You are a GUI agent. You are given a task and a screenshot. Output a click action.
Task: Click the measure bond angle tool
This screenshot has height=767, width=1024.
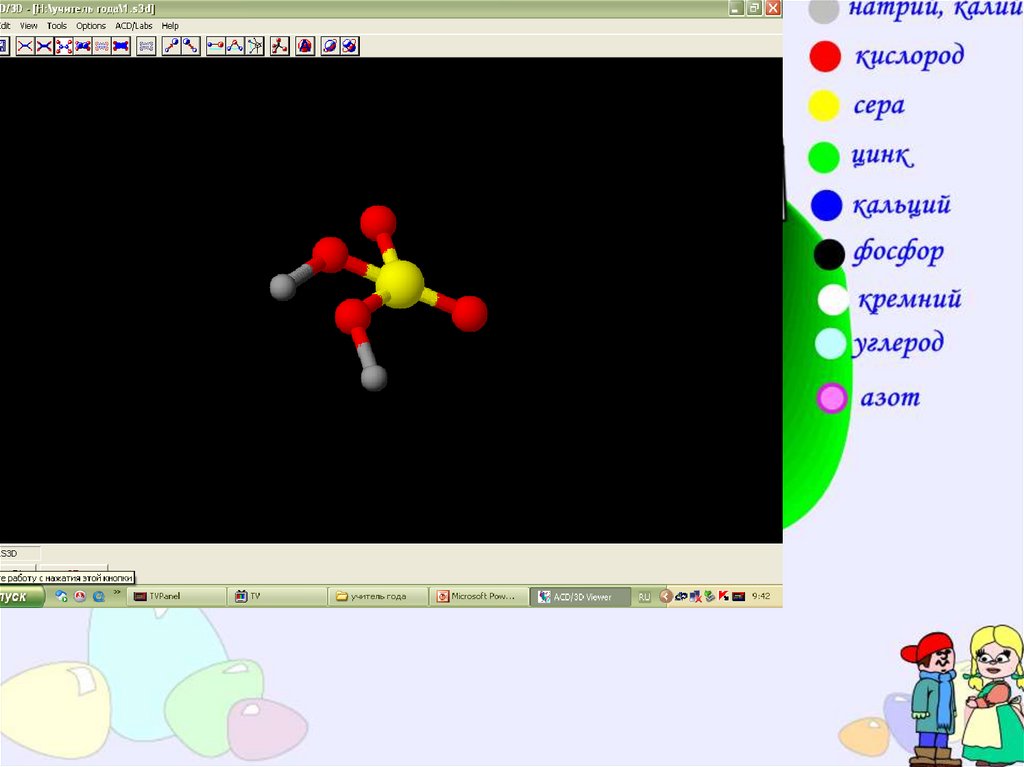pyautogui.click(x=234, y=46)
